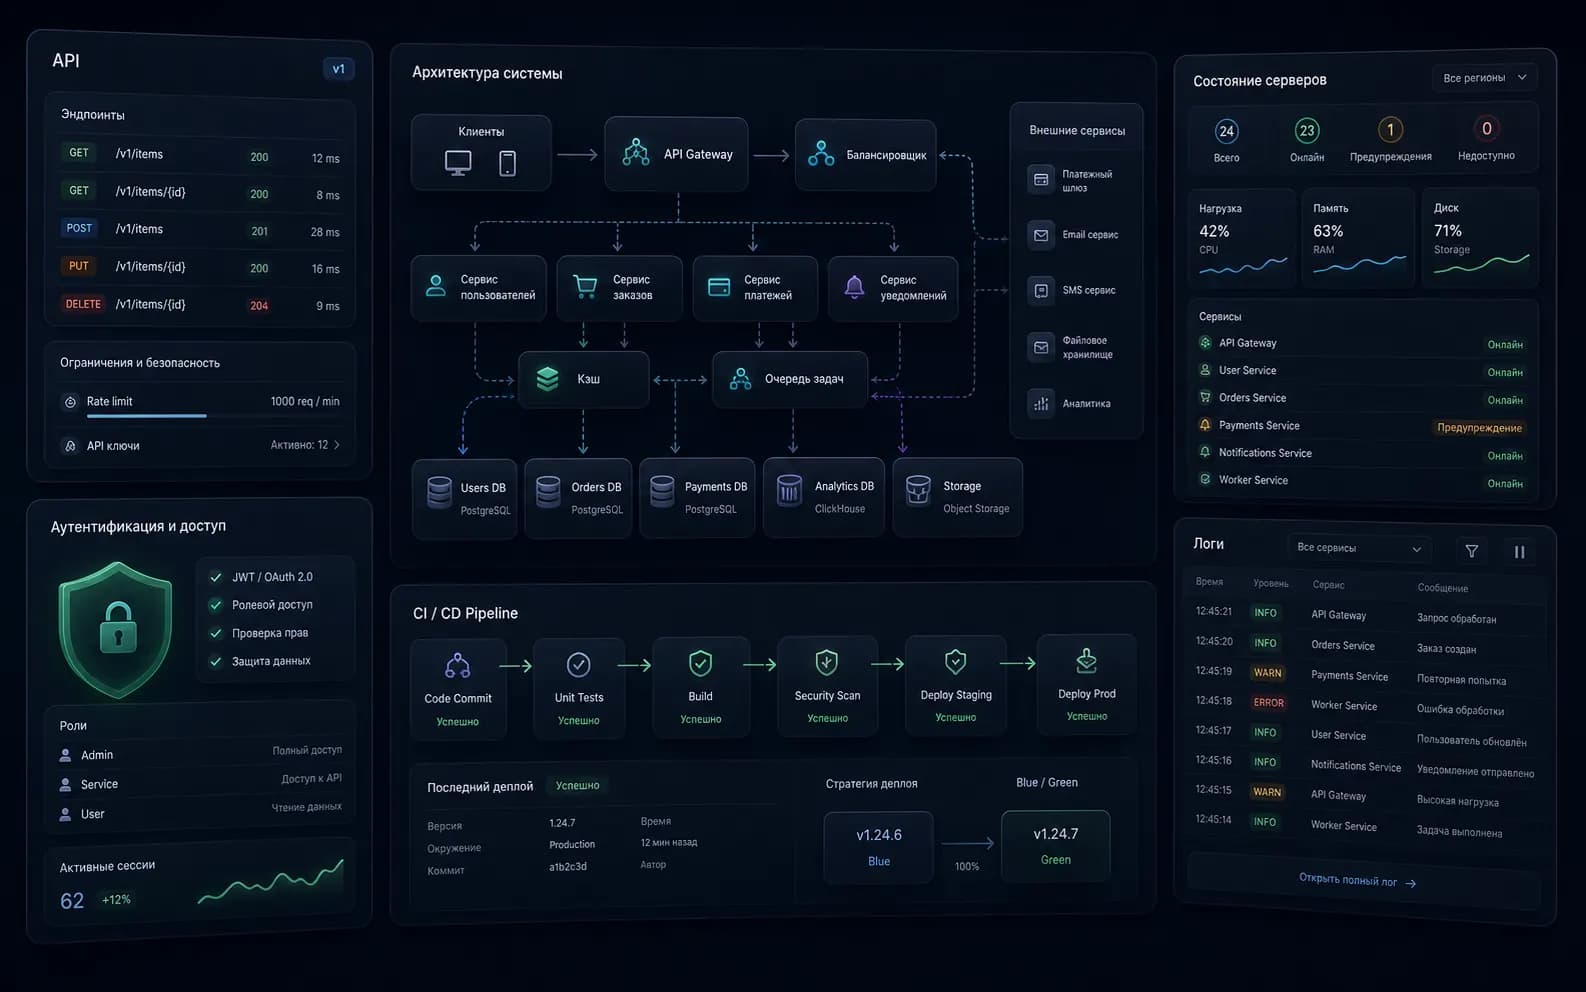Click the Предупреждение status for Payments Service

(x=1479, y=428)
